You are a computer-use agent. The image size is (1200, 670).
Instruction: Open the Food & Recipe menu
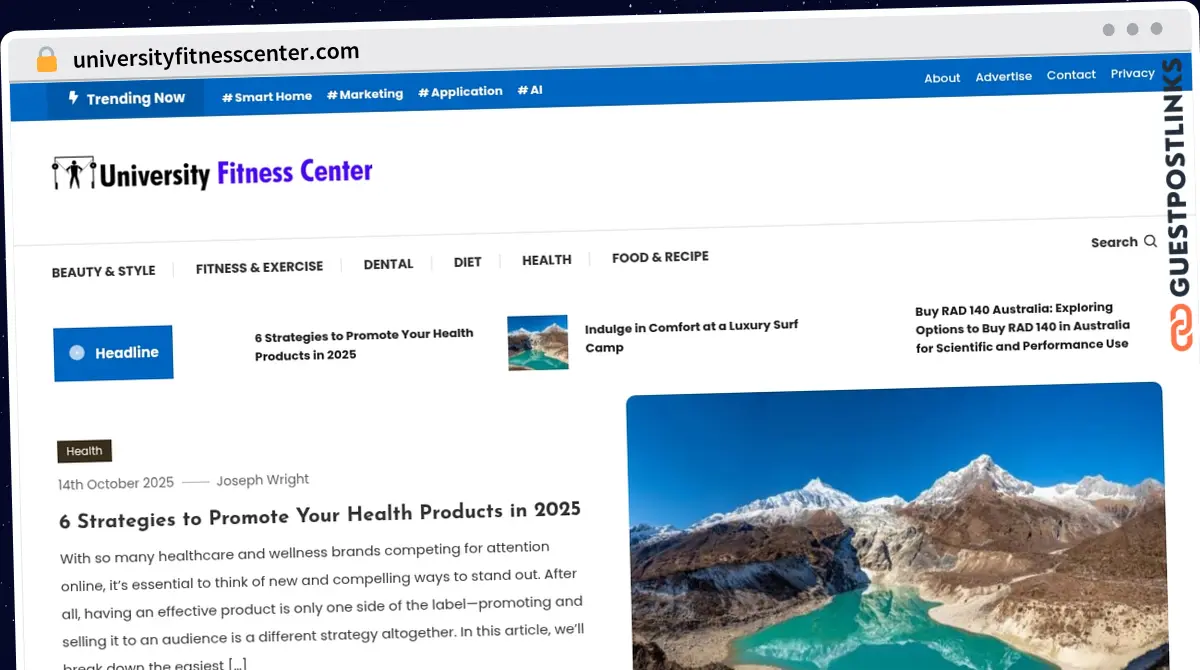pos(660,257)
